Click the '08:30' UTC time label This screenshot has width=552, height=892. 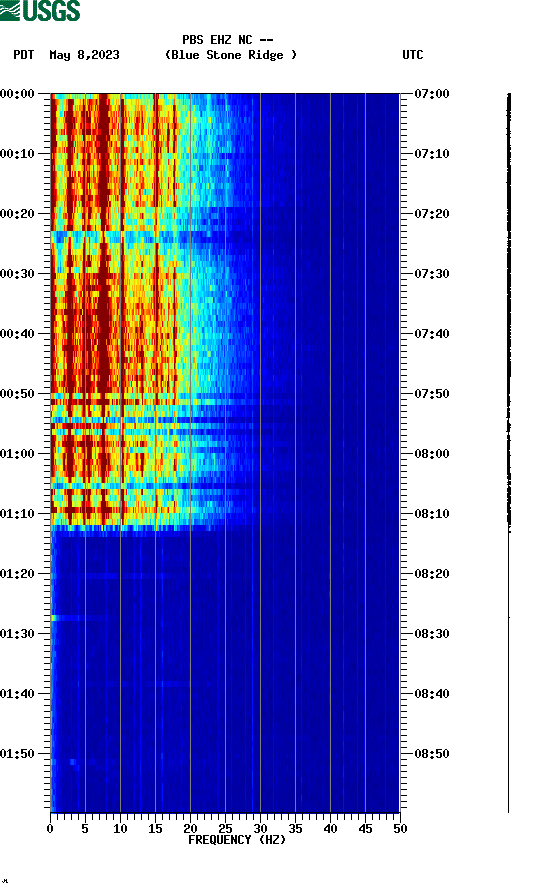click(432, 634)
